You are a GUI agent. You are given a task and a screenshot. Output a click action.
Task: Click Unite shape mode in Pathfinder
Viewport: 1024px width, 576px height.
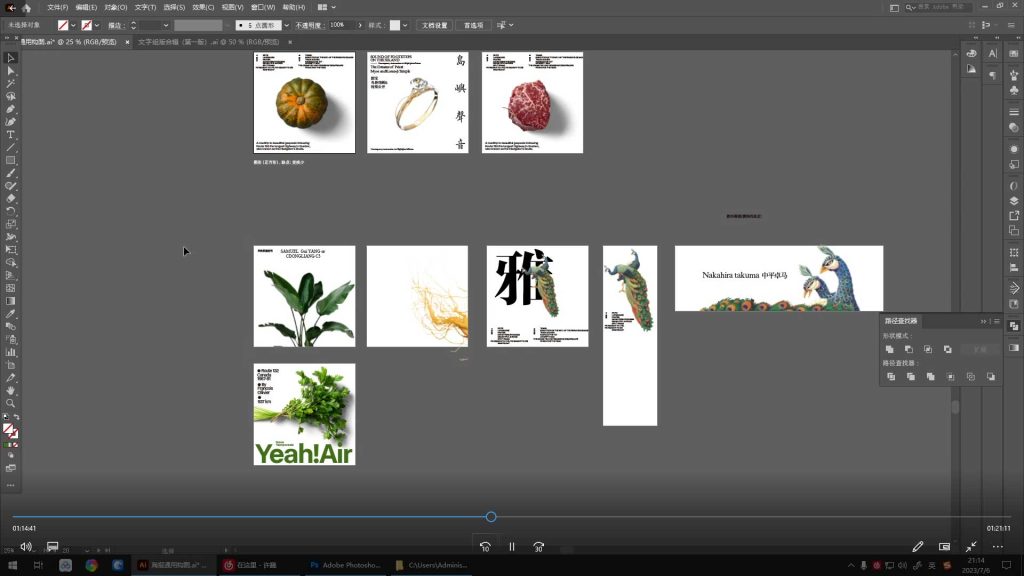[x=889, y=349]
